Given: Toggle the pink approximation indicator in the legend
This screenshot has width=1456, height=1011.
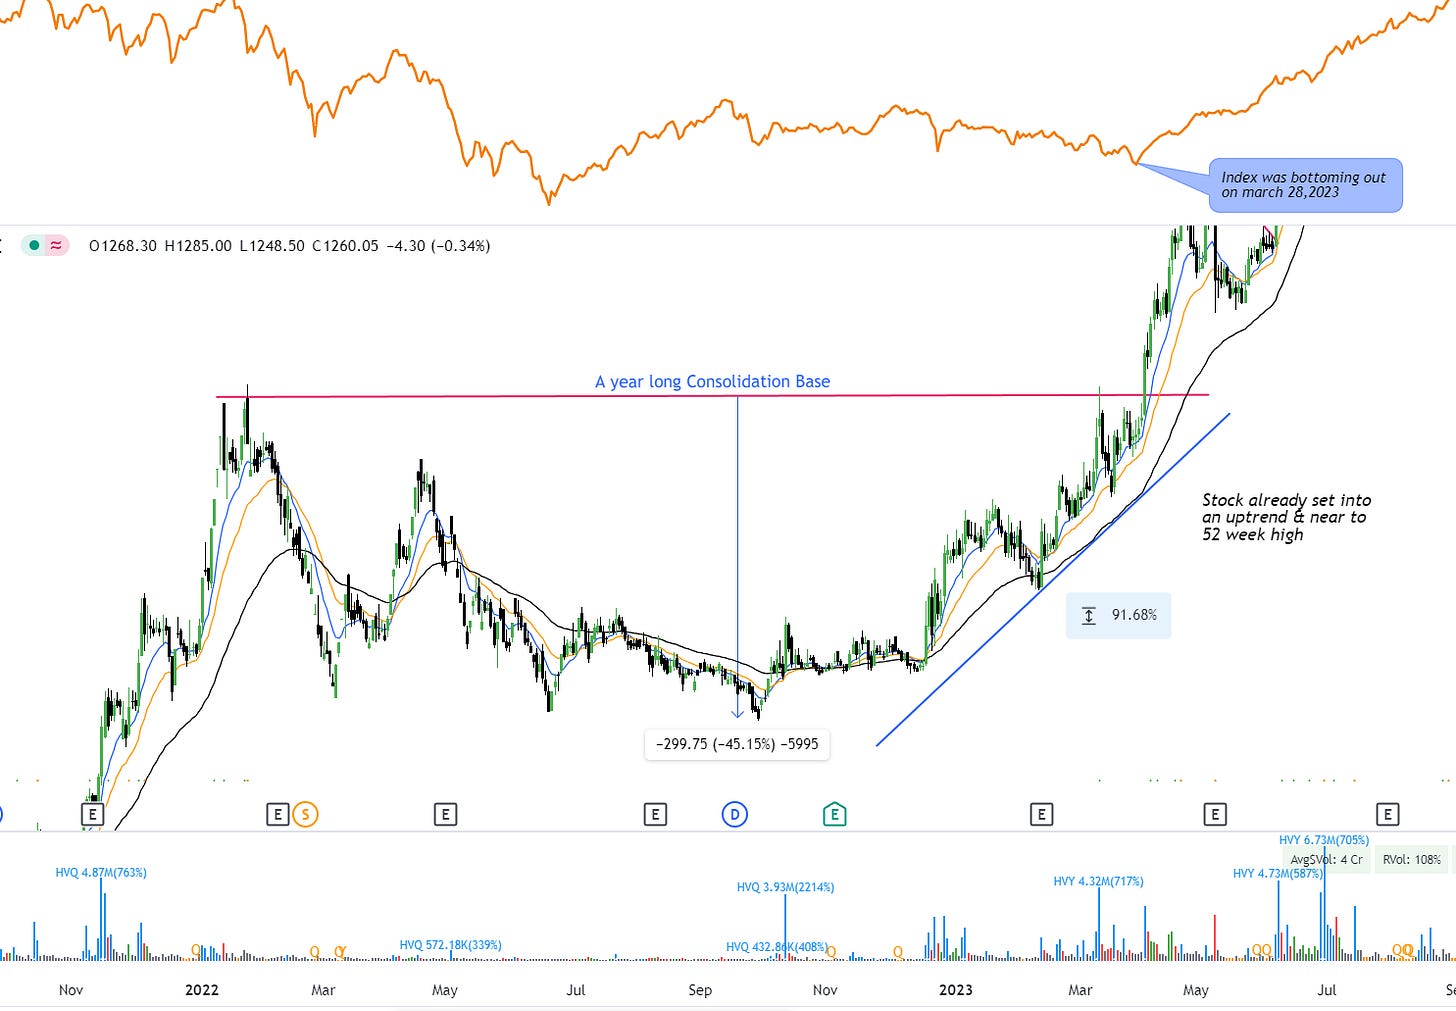Looking at the screenshot, I should coord(56,245).
